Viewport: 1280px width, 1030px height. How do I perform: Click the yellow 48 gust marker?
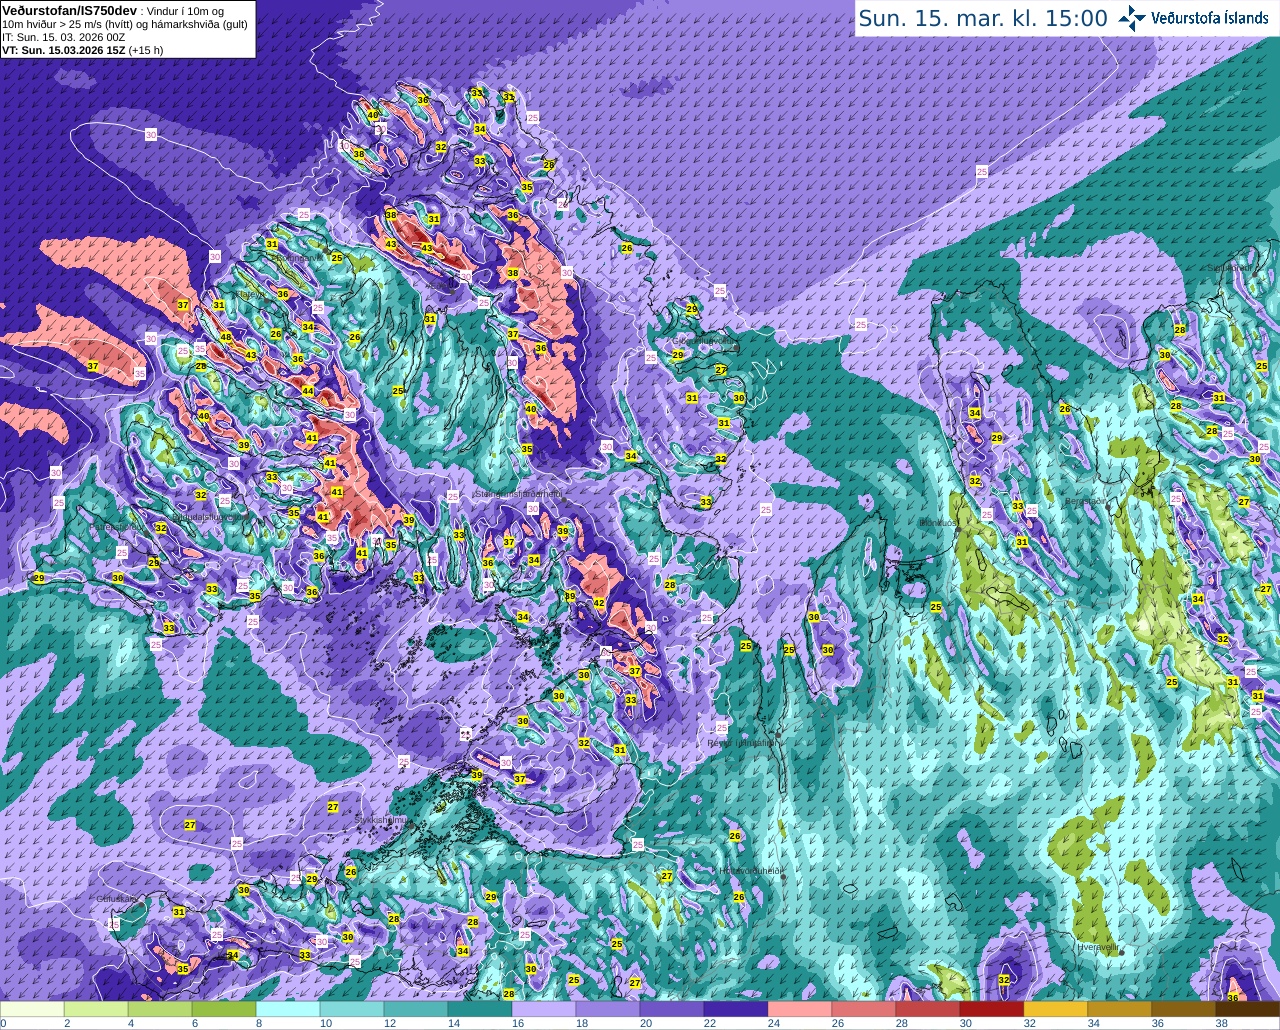click(x=226, y=337)
